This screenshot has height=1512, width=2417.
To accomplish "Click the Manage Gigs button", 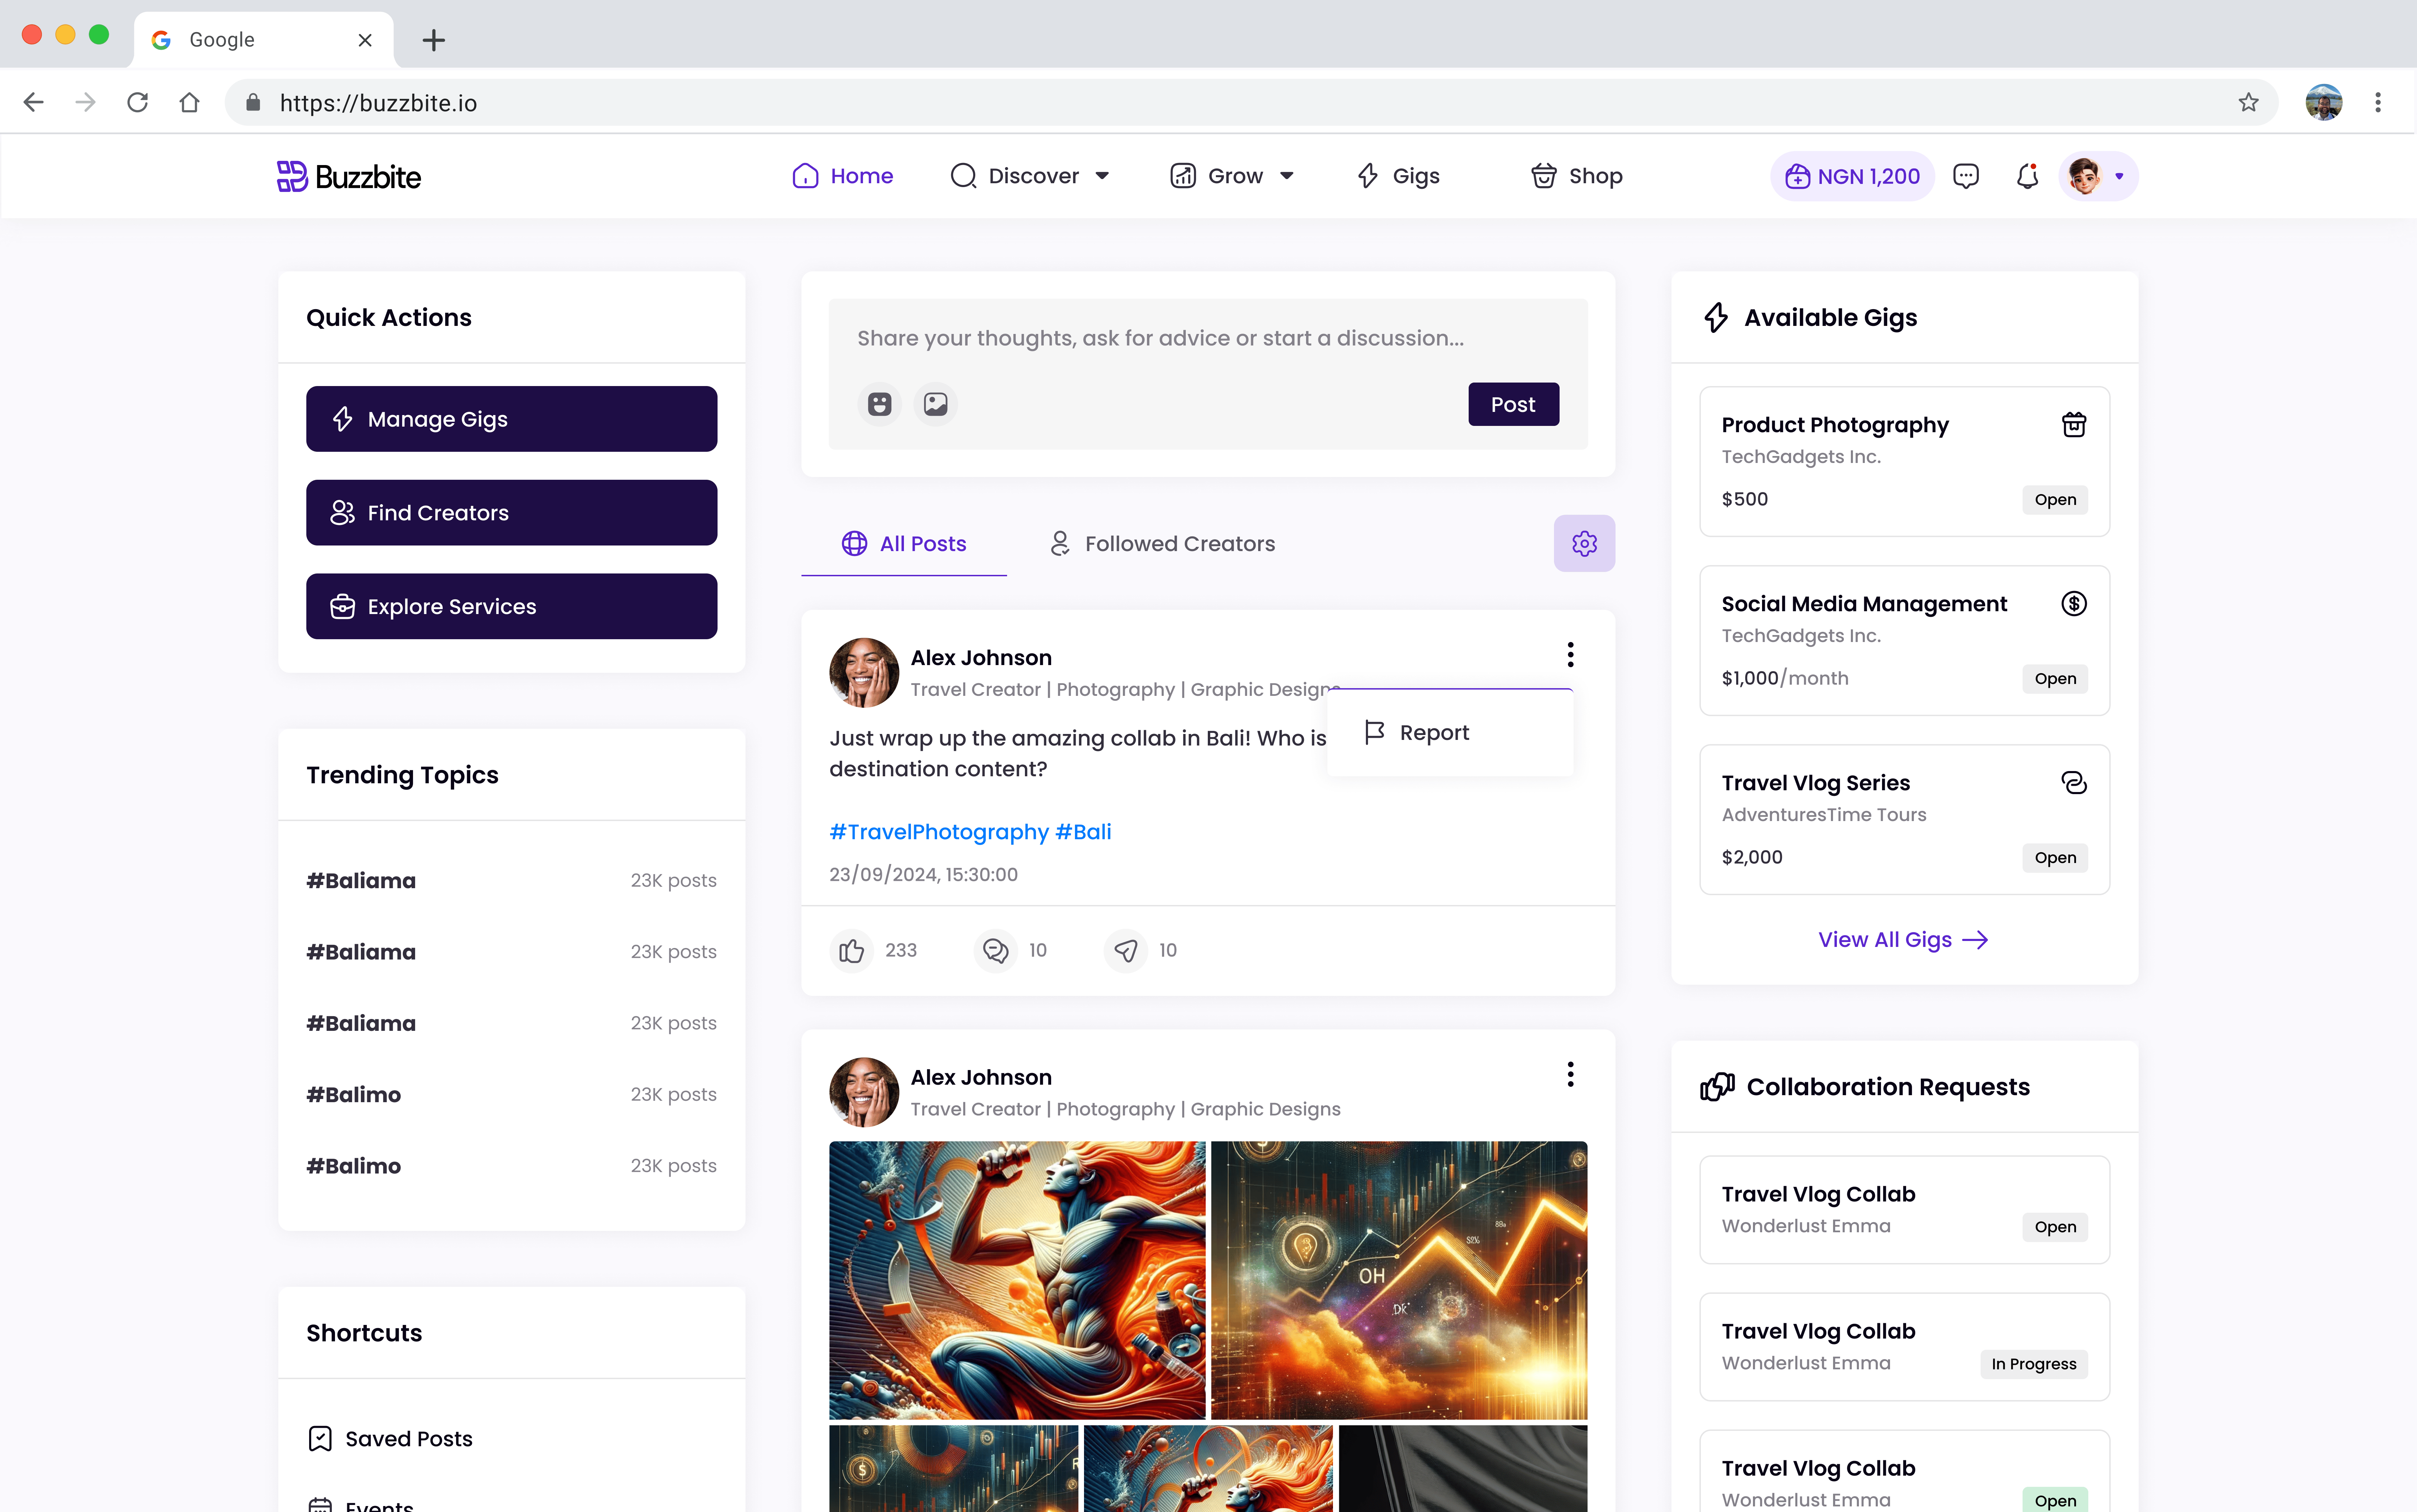I will click(511, 419).
